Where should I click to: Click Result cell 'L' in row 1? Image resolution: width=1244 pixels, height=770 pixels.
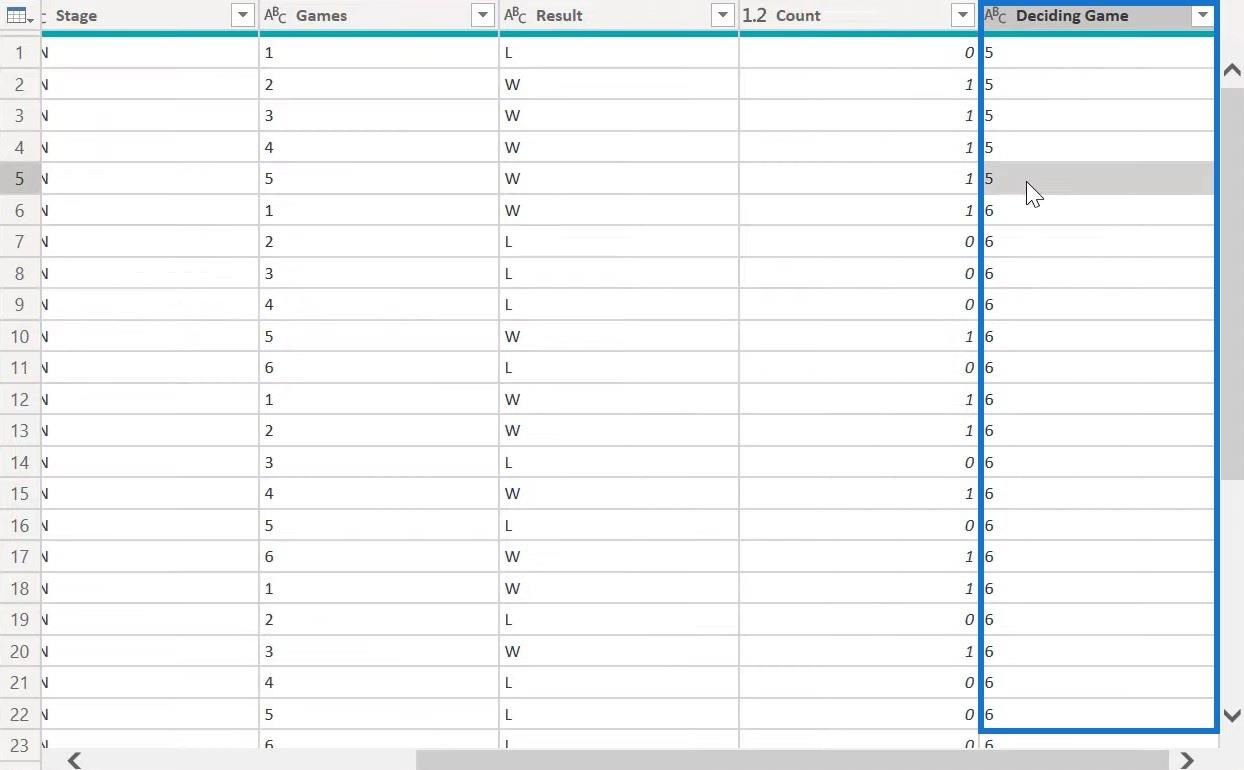pos(619,53)
